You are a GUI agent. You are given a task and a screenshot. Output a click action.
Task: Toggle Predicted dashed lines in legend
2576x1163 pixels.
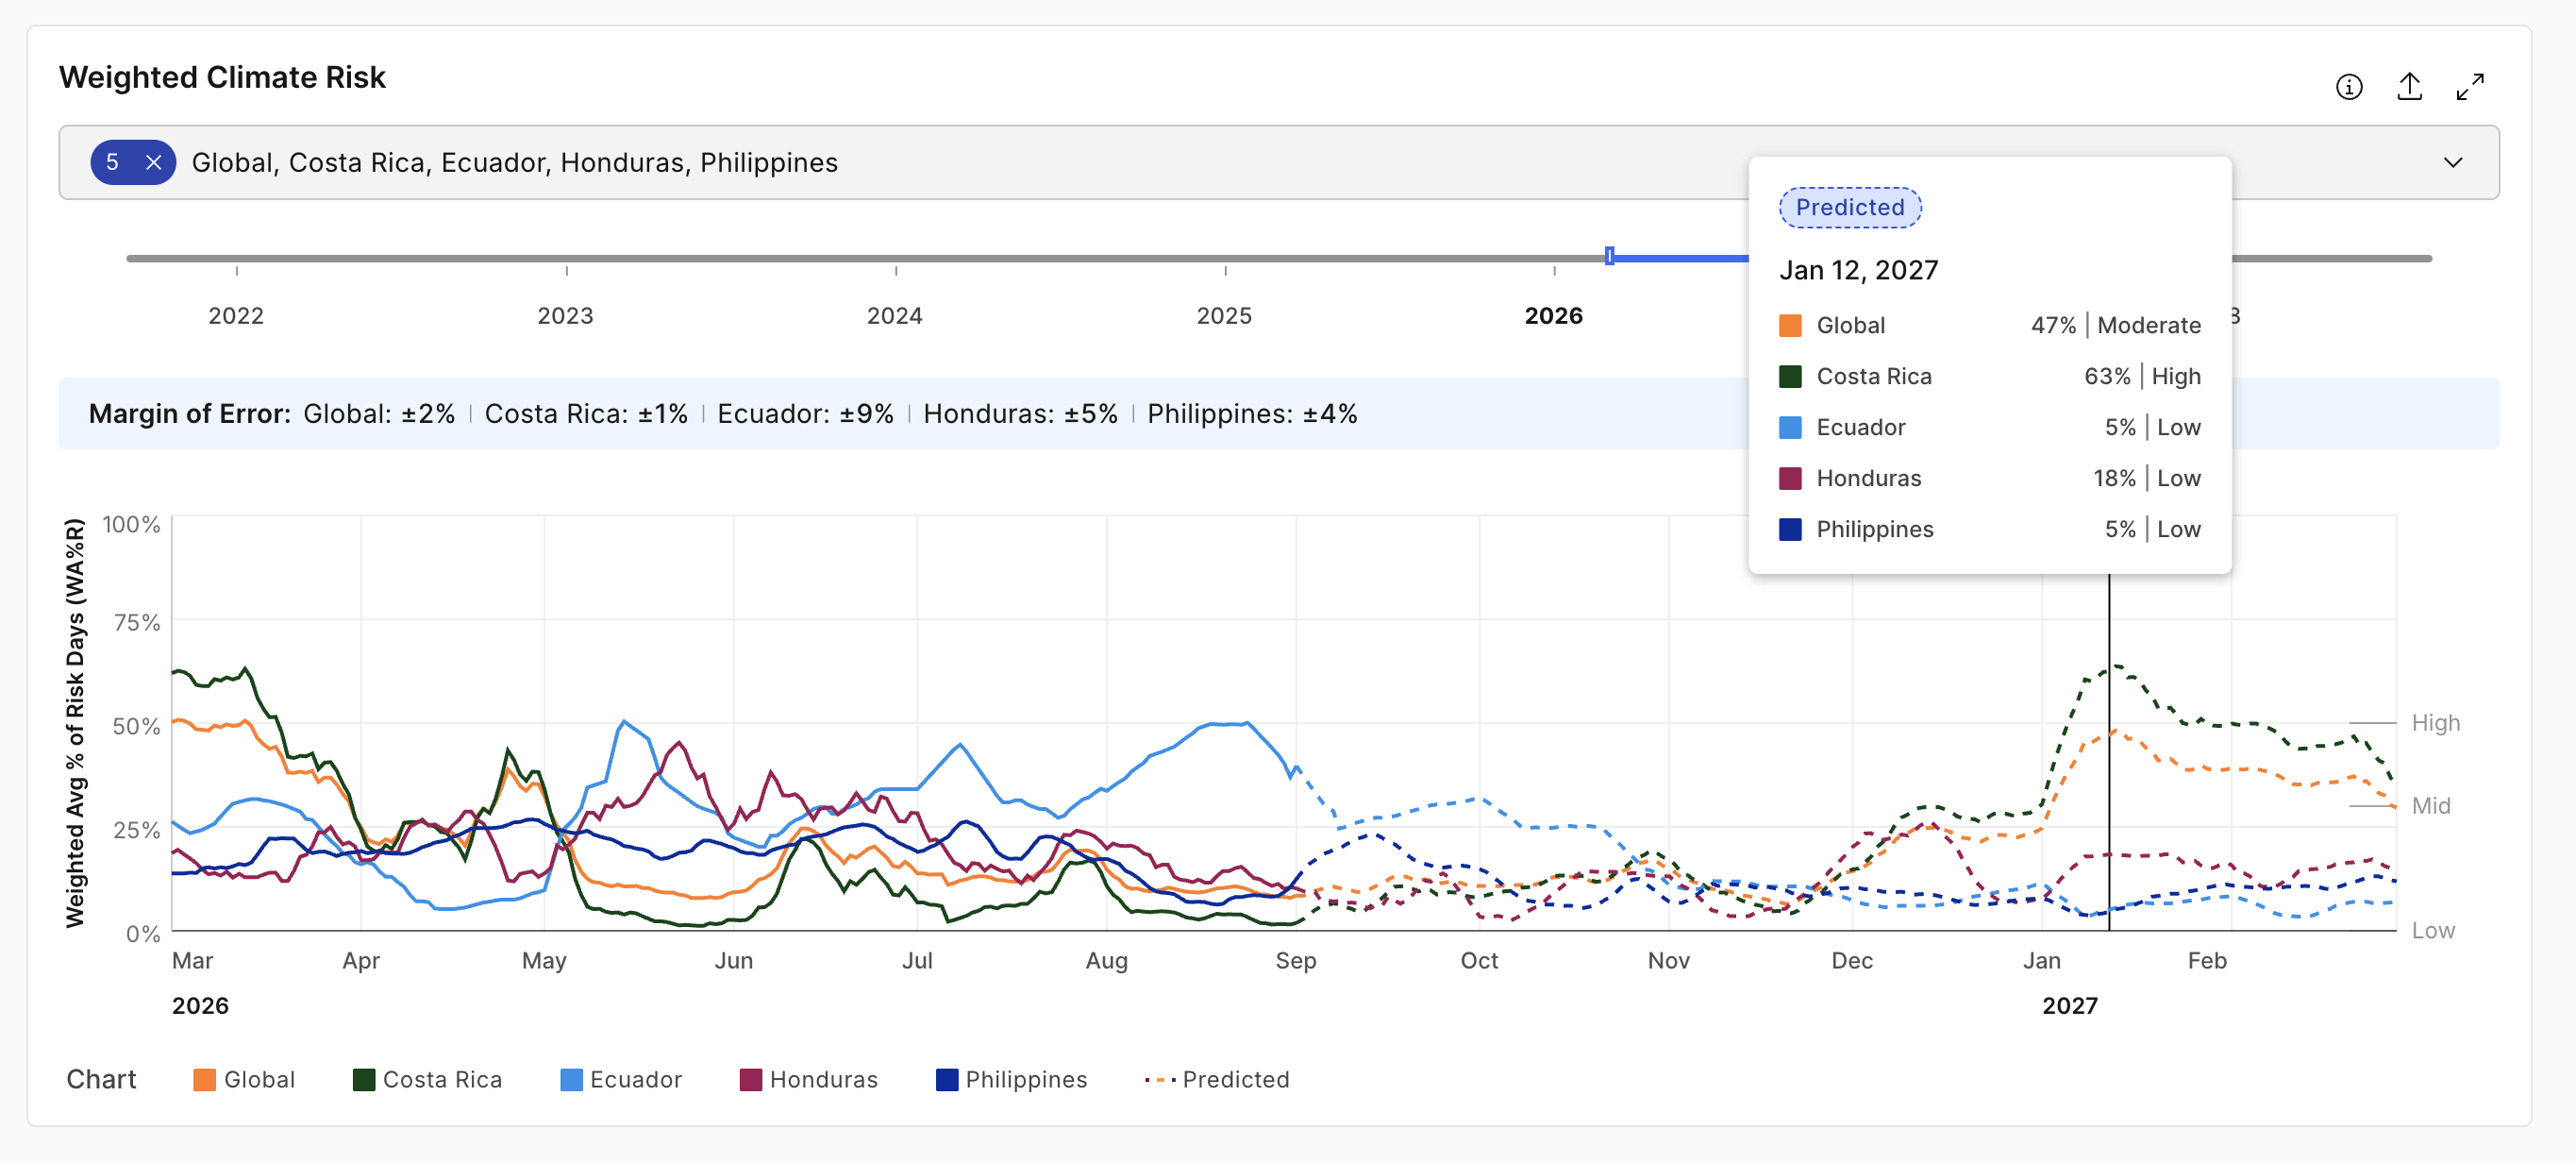1217,1079
